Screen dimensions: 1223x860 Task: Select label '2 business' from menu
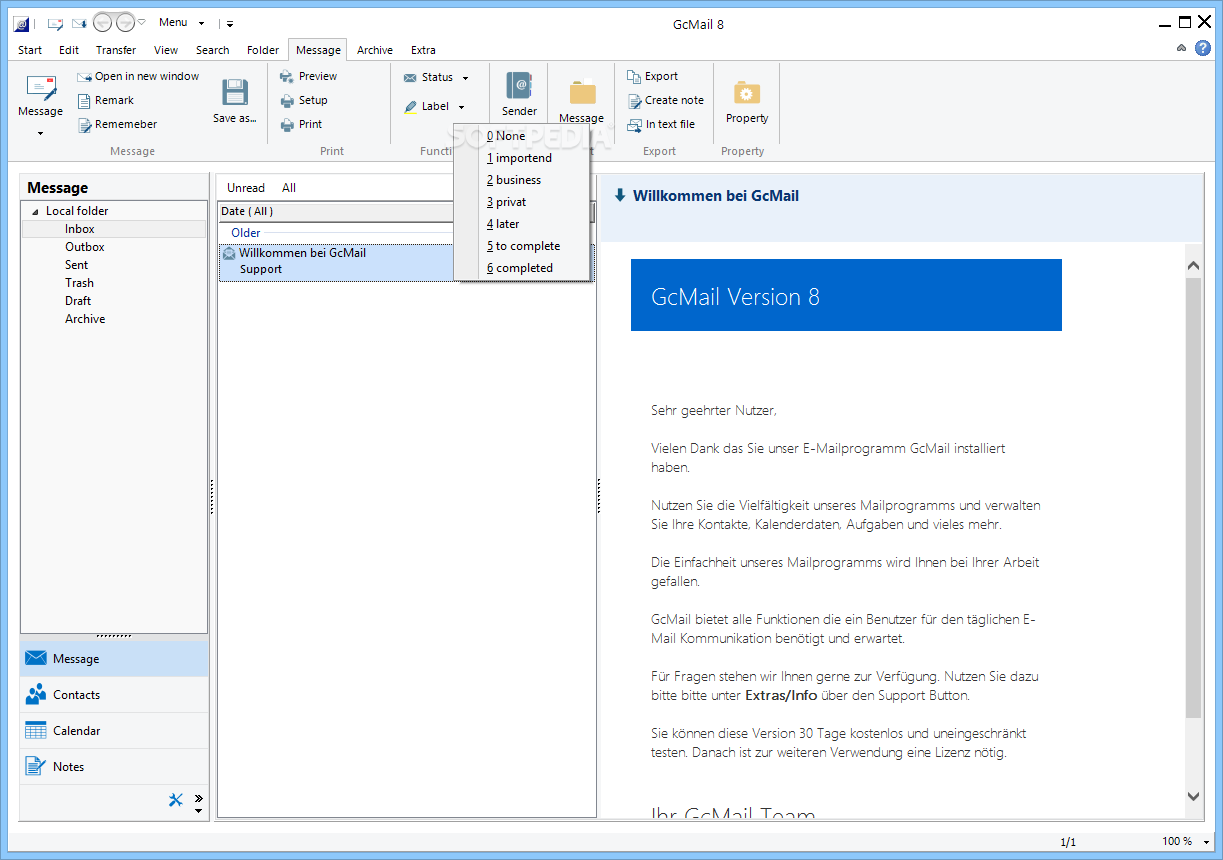pyautogui.click(x=521, y=180)
